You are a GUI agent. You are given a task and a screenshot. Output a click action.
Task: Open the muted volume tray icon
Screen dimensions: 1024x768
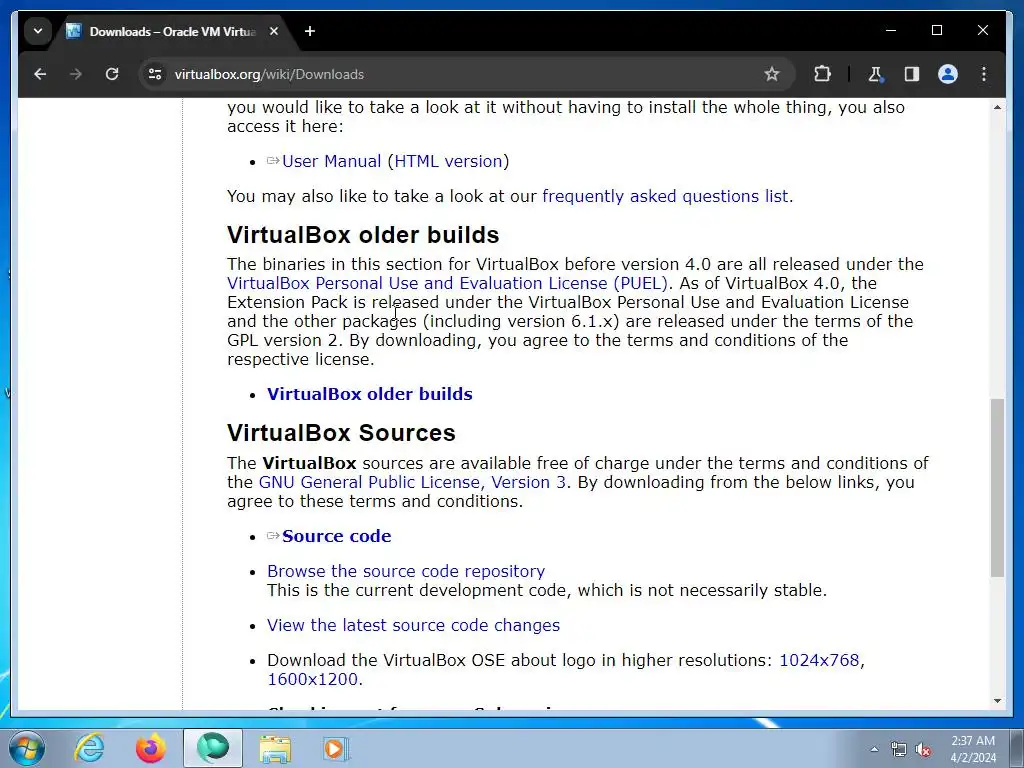pos(923,749)
